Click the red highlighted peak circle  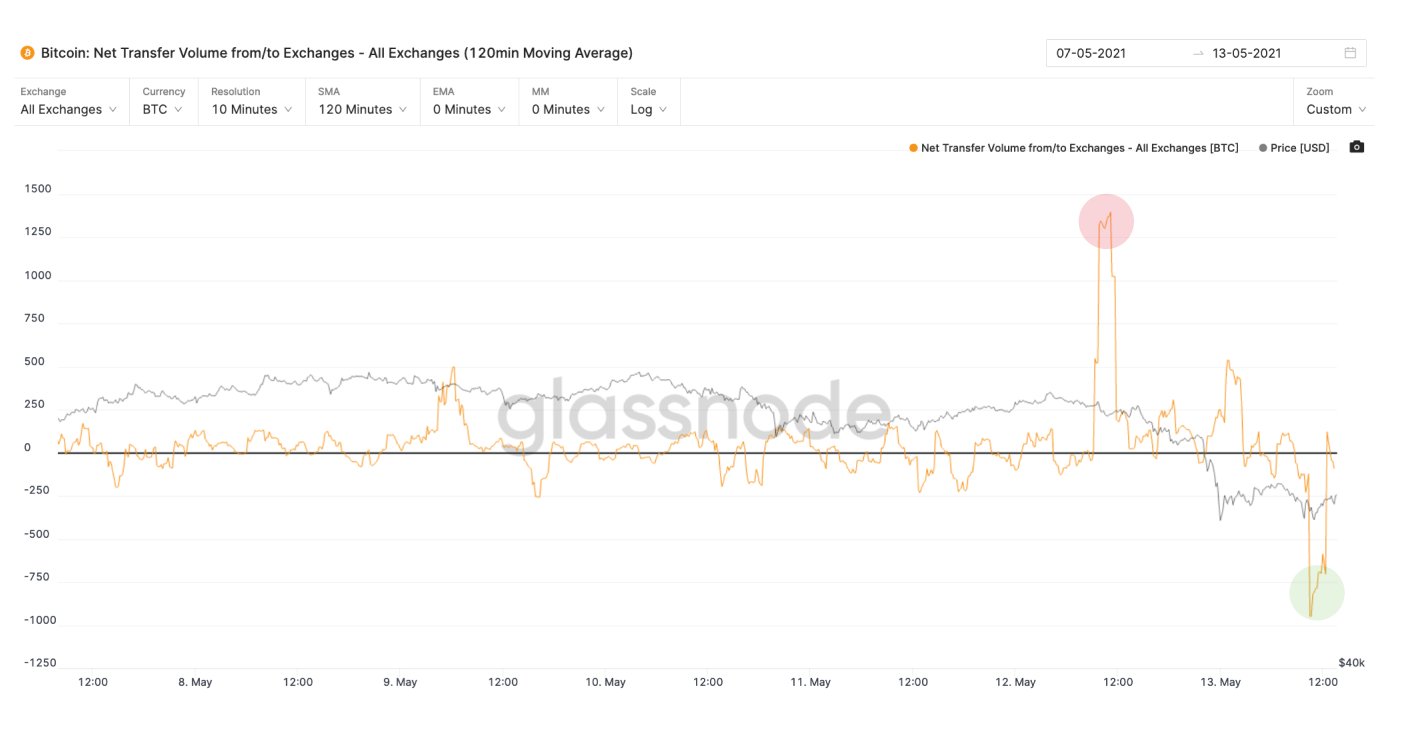(x=1106, y=221)
